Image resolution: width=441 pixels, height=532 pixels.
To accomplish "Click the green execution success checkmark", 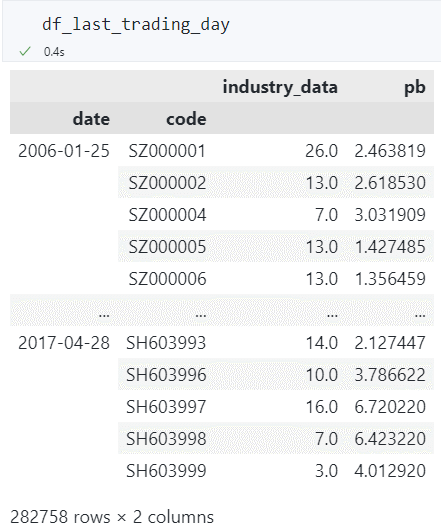I will point(25,52).
